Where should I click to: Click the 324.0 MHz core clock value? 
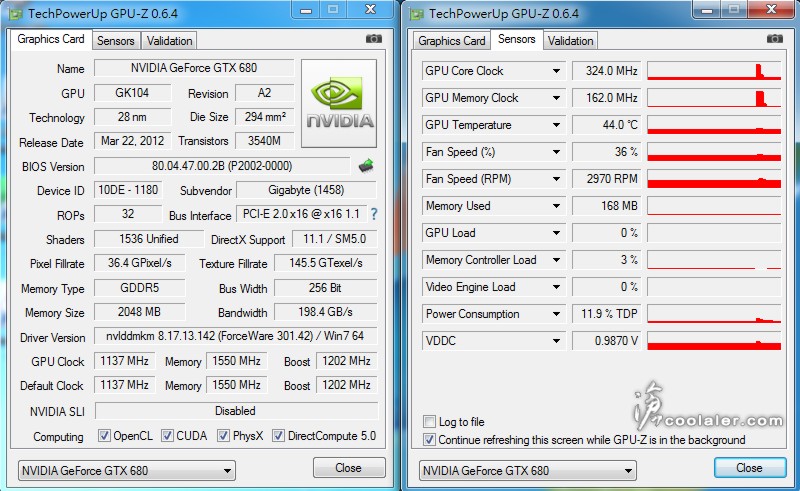point(607,71)
